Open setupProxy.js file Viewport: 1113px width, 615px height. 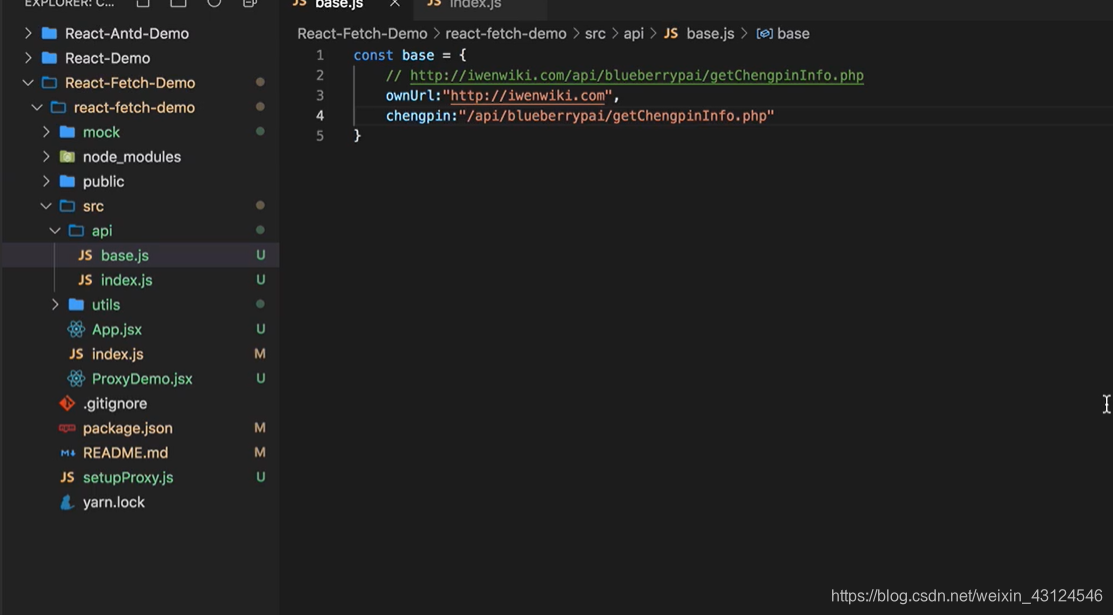pos(128,477)
